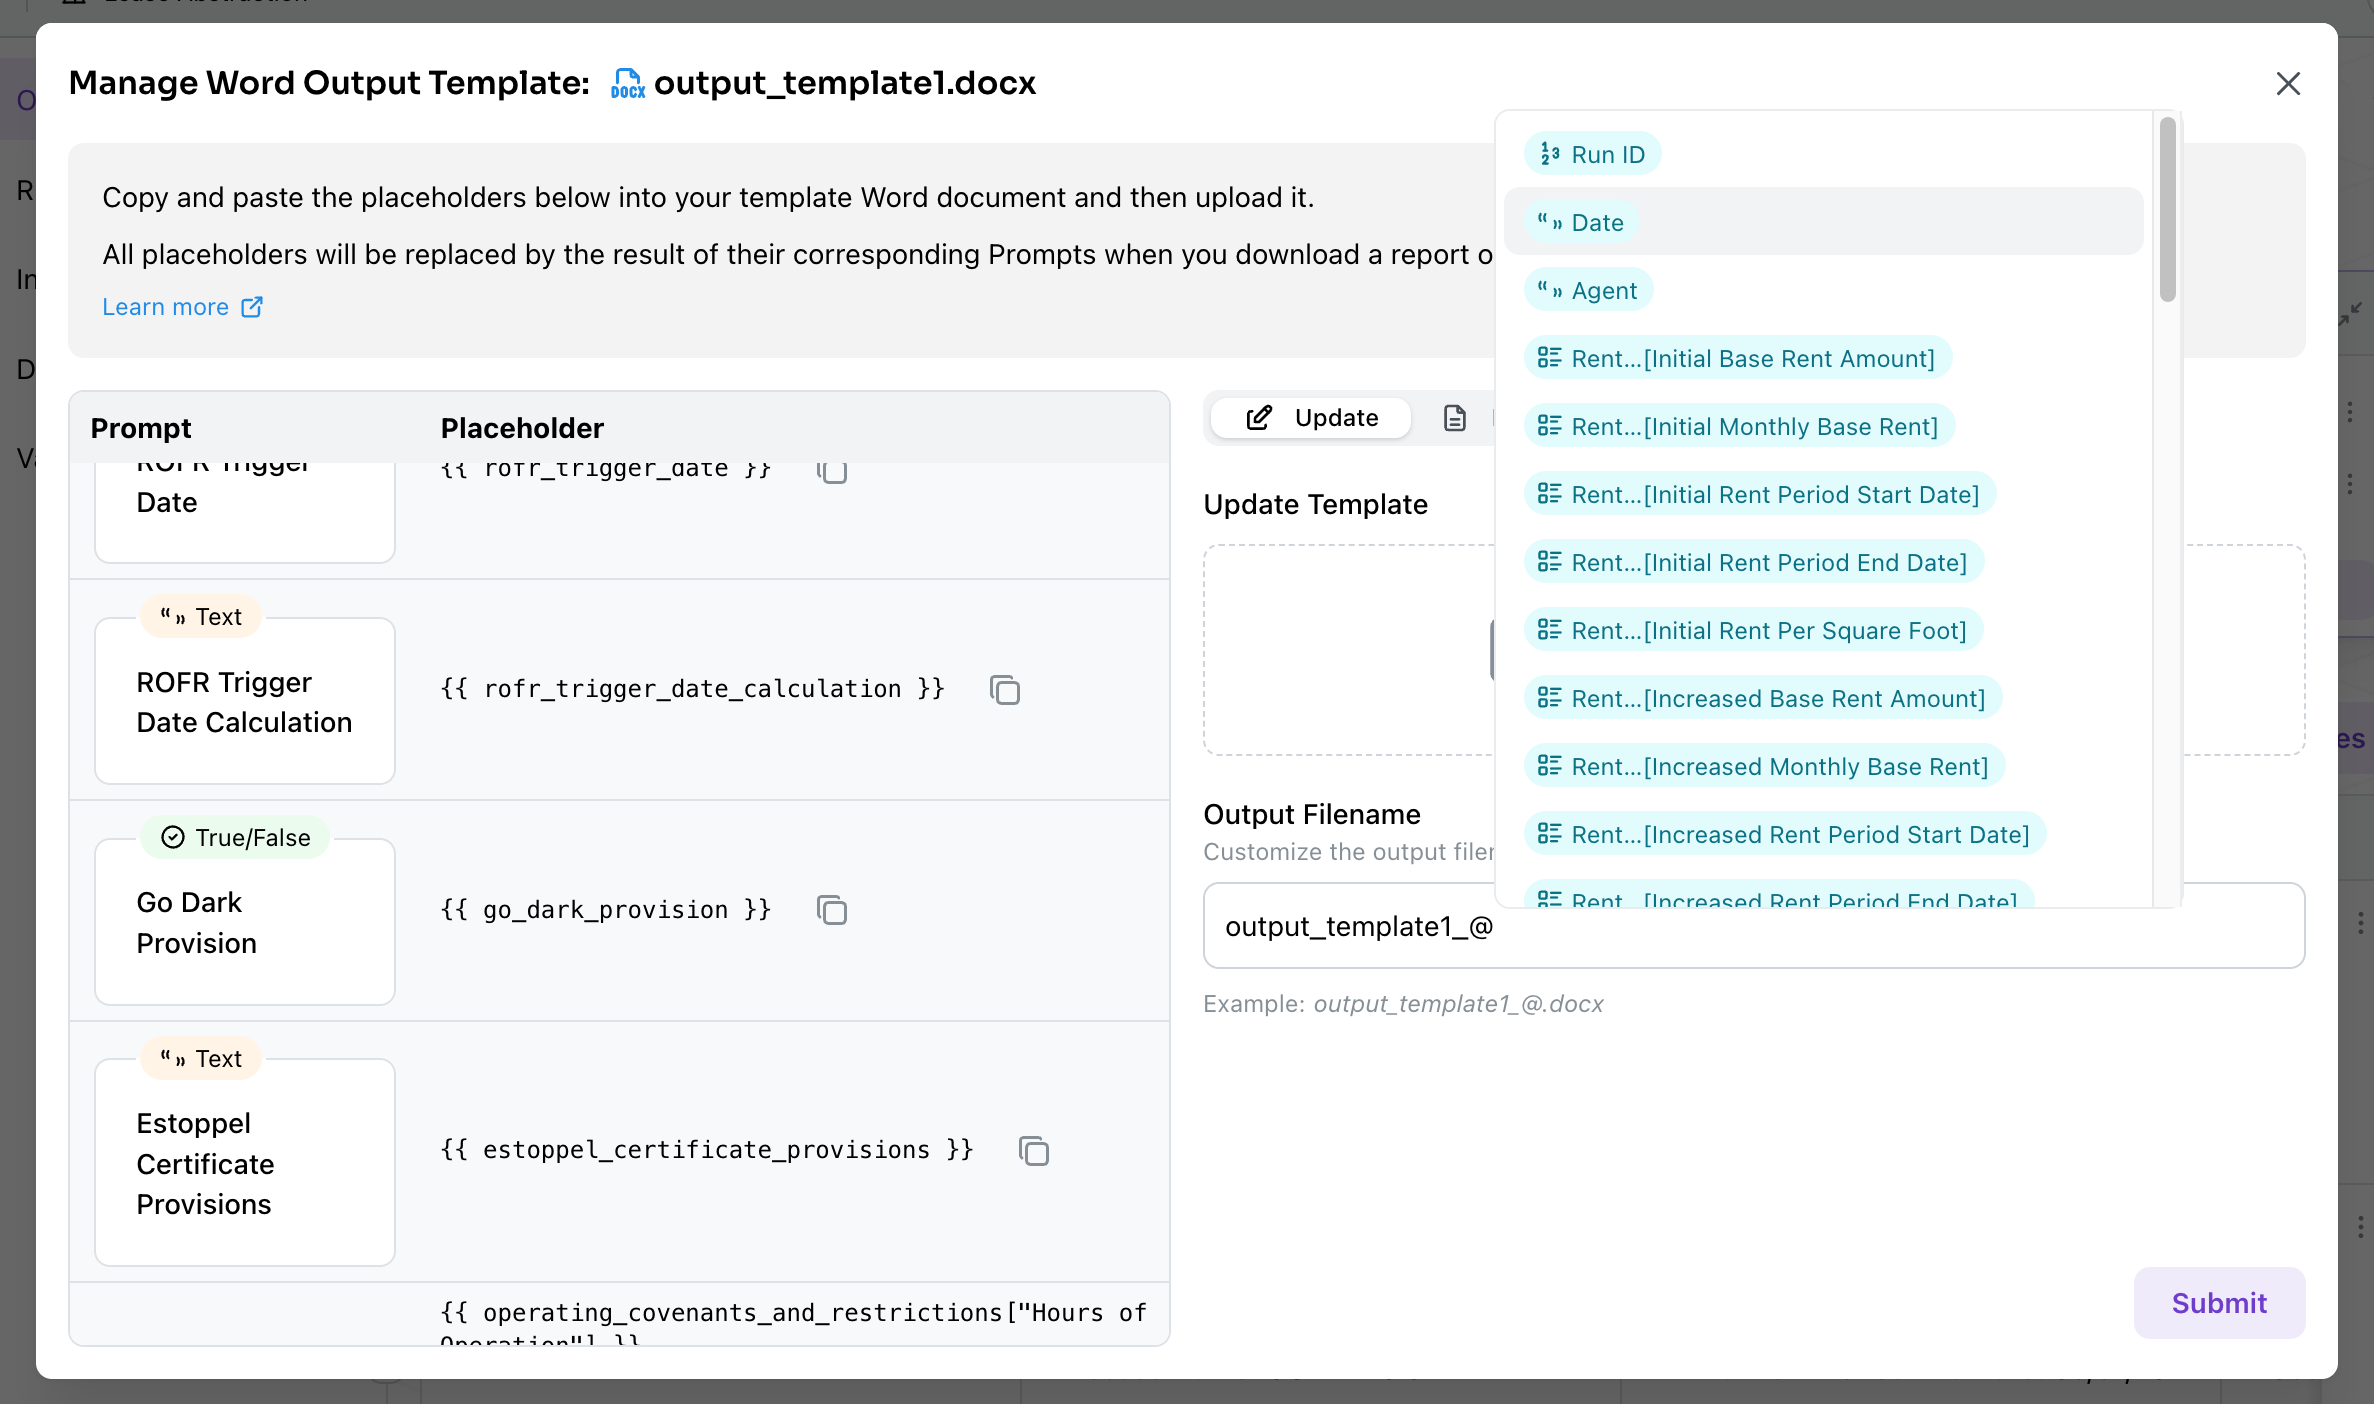Click the Go Dark Provision prompt card

coord(245,922)
